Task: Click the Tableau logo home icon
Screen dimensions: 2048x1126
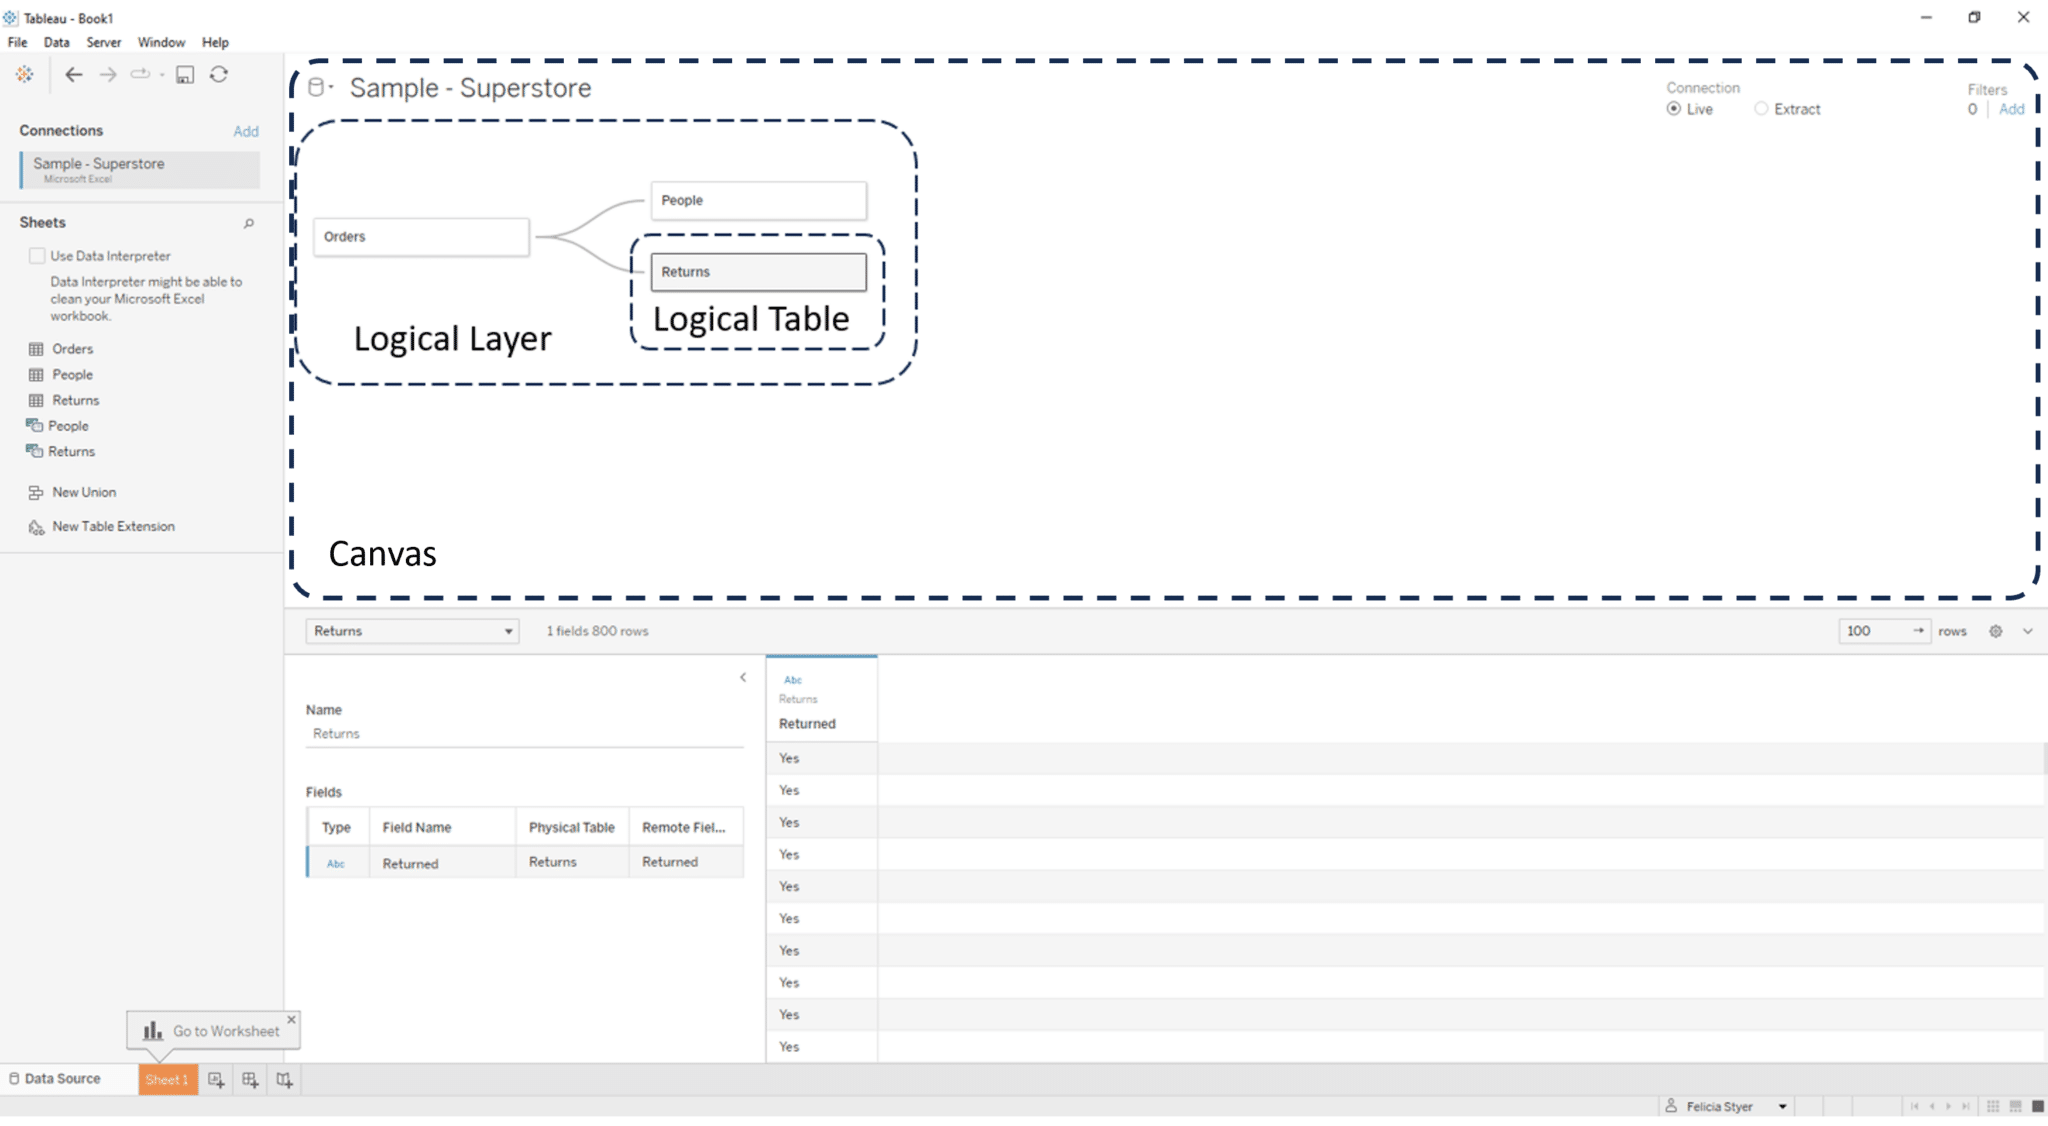Action: pyautogui.click(x=23, y=74)
